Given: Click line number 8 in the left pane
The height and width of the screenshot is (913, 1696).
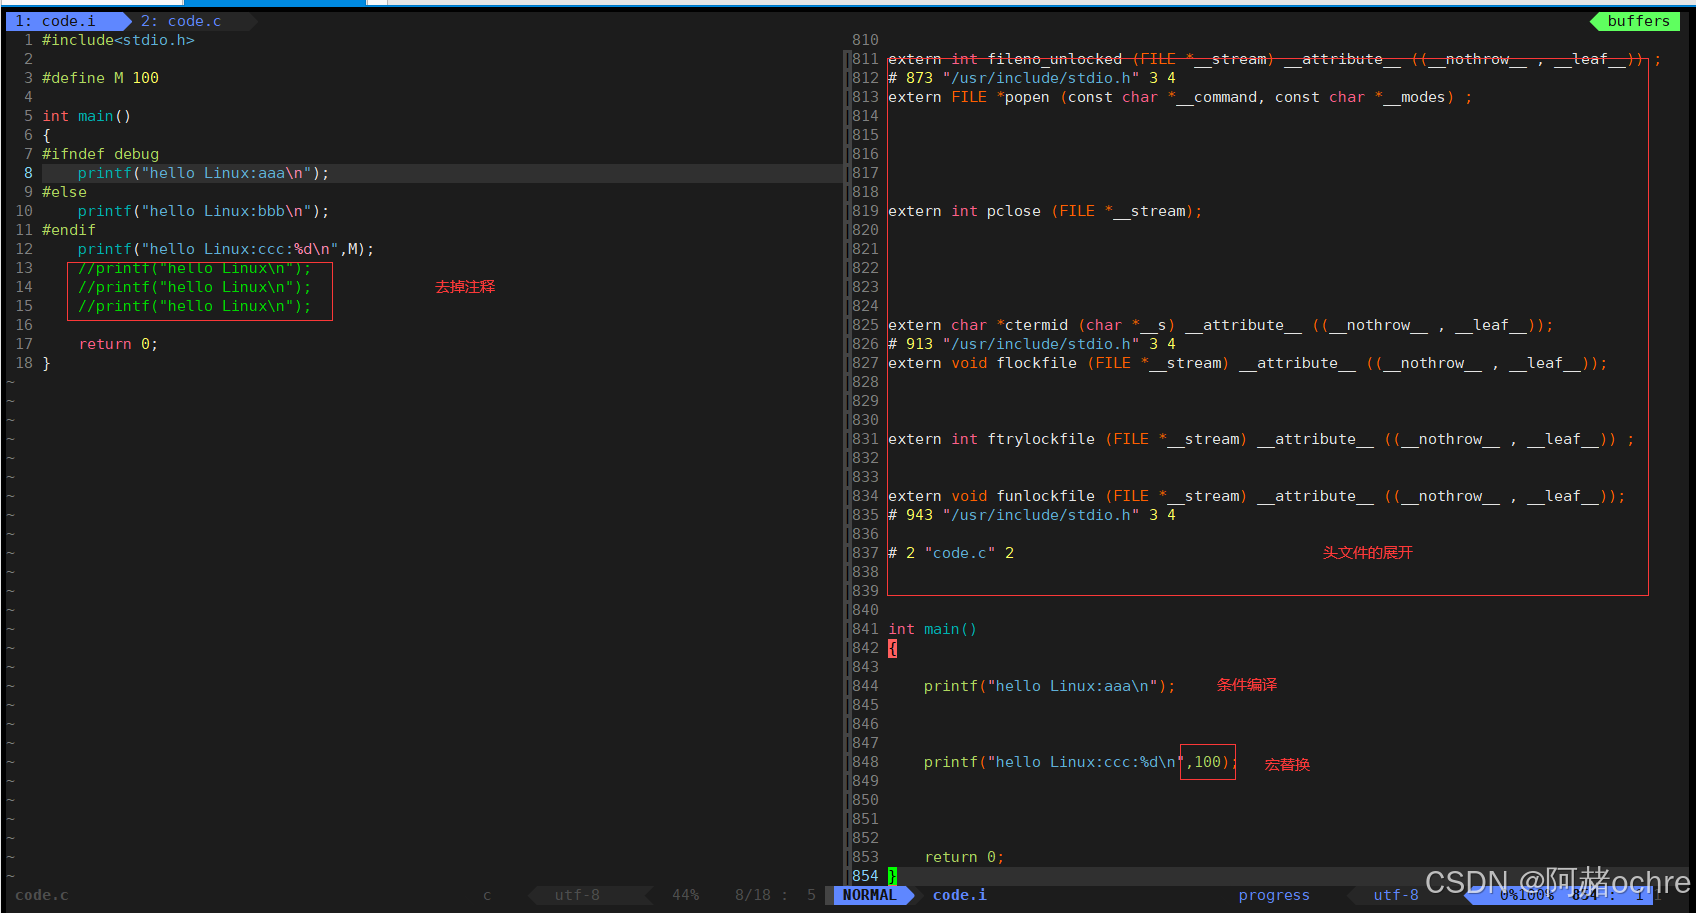Looking at the screenshot, I should (28, 173).
